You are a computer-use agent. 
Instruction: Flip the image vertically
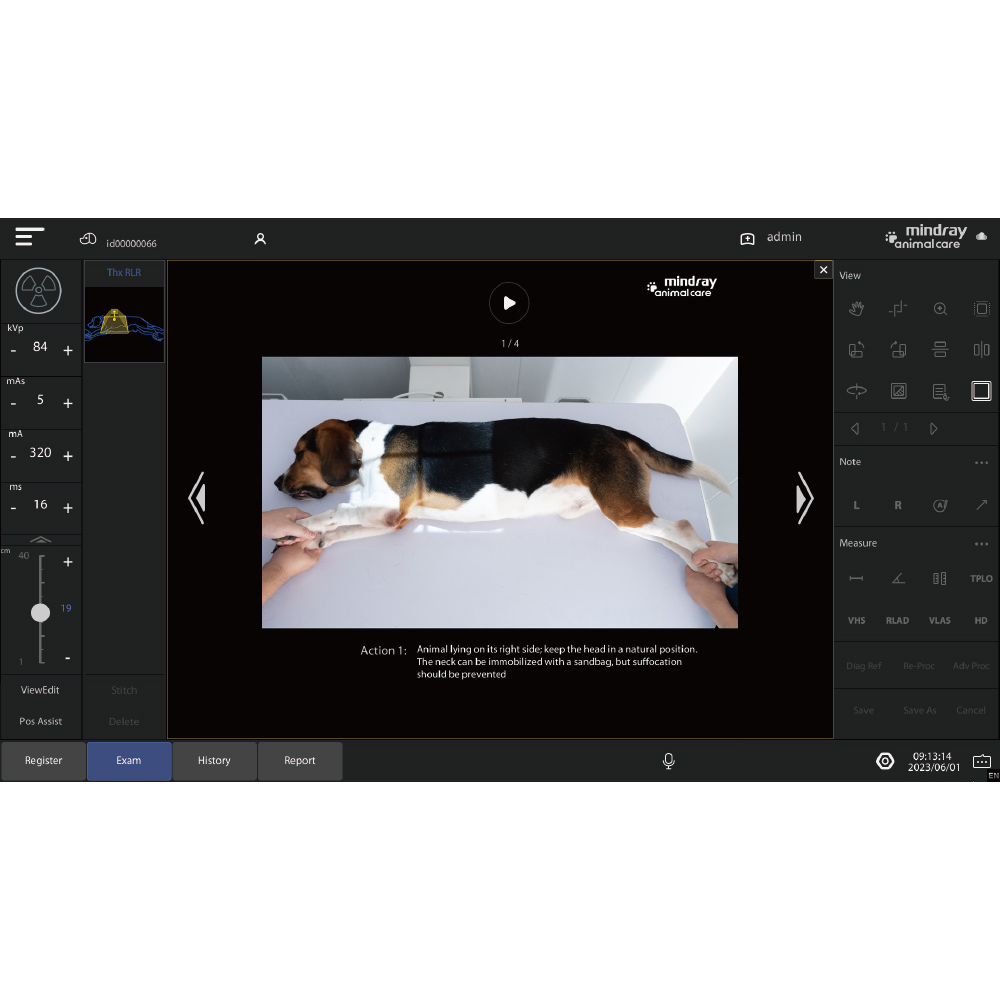[x=940, y=349]
